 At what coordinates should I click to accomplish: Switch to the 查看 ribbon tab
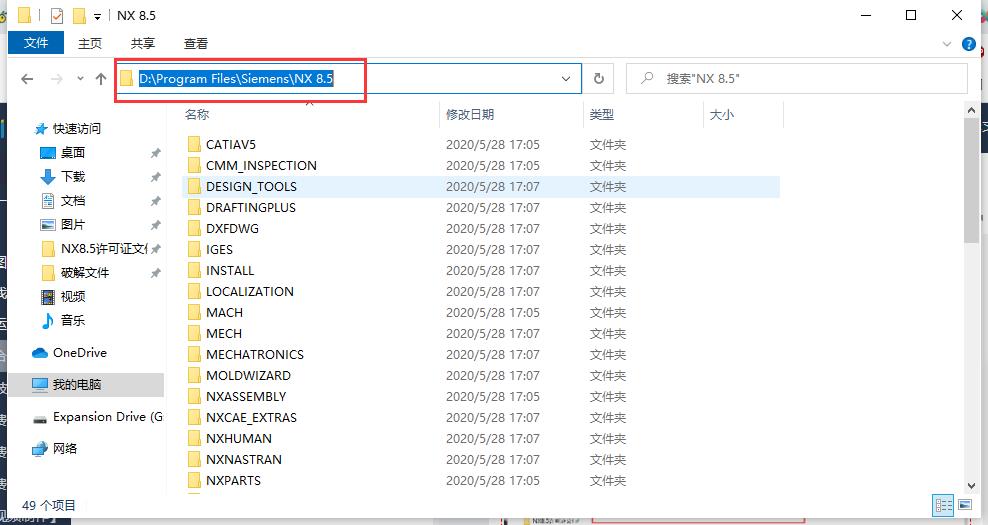195,43
